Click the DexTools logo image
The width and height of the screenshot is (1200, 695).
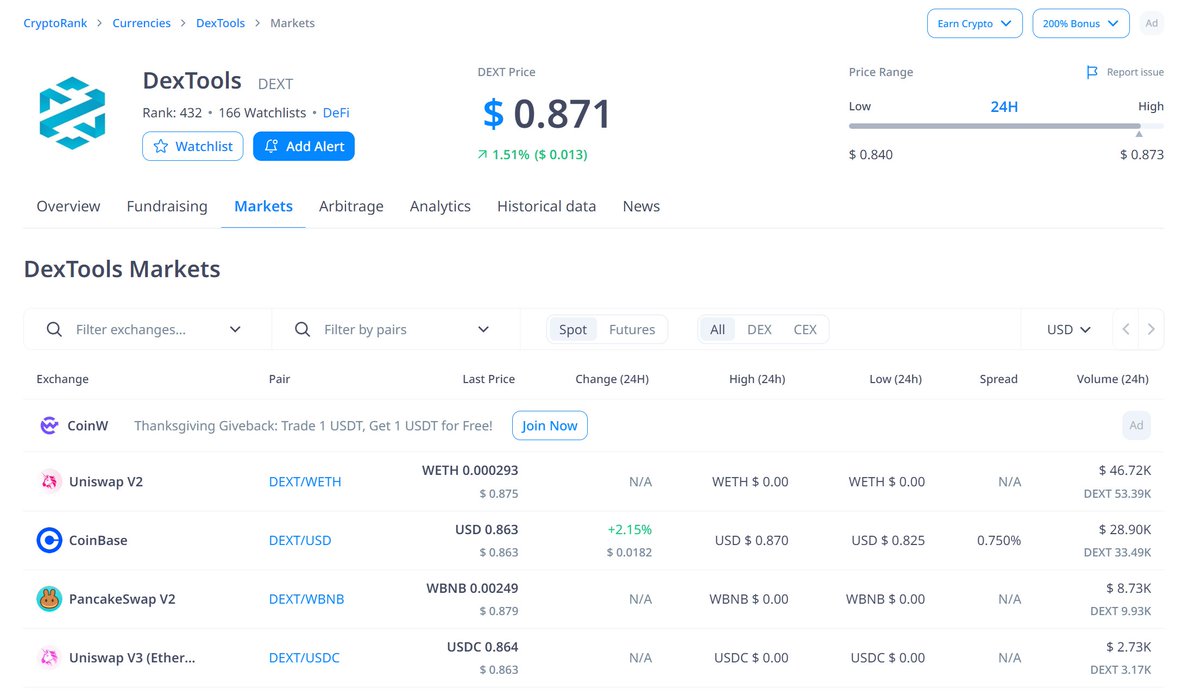click(72, 113)
